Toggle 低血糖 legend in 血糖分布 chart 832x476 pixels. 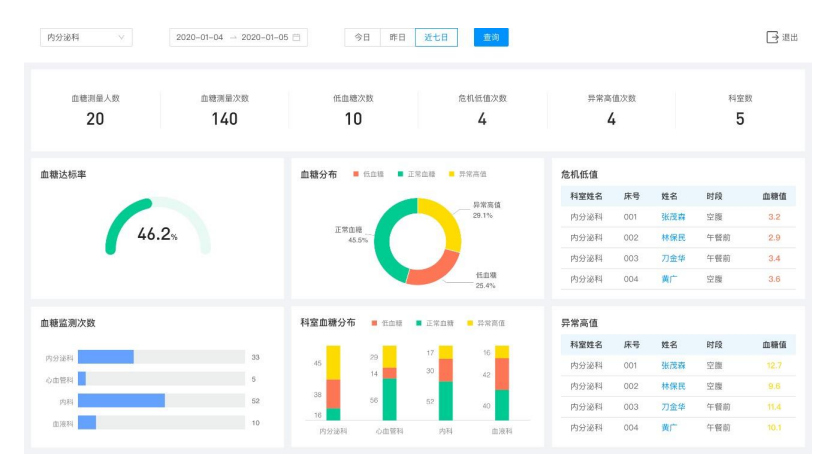point(368,174)
